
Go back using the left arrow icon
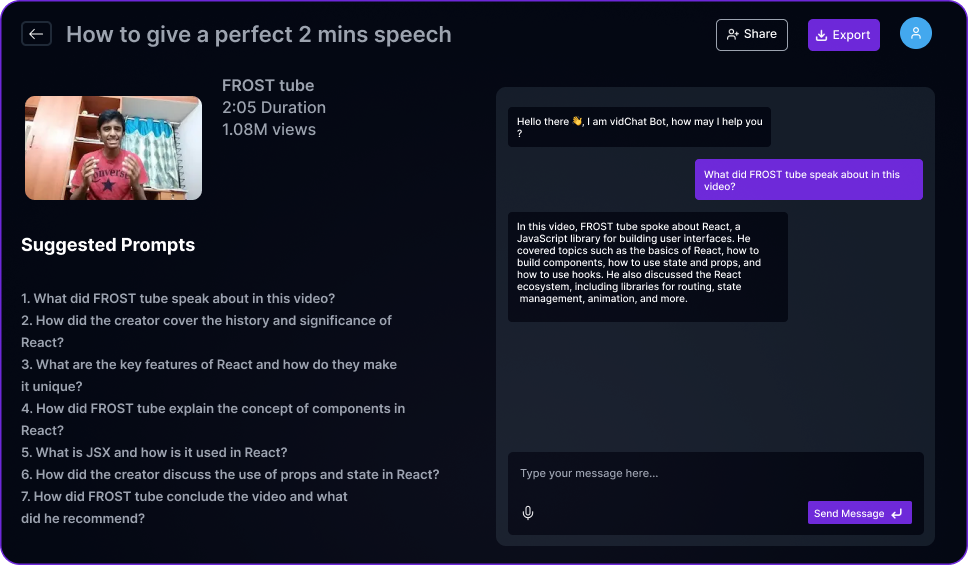pyautogui.click(x=36, y=34)
